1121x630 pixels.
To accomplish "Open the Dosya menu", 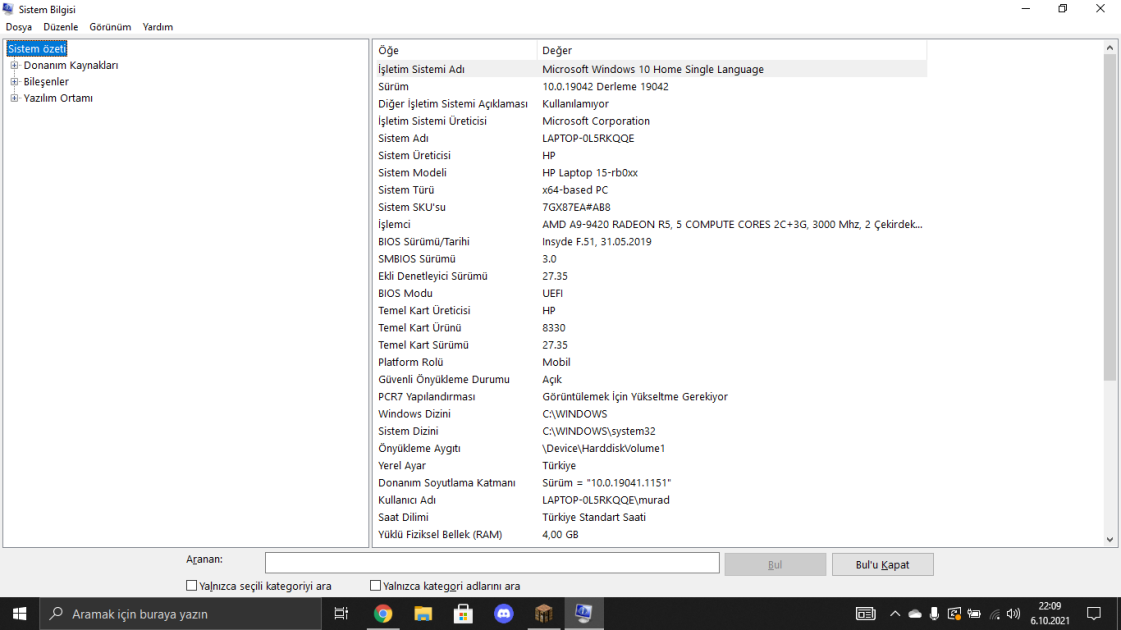I will click(19, 26).
